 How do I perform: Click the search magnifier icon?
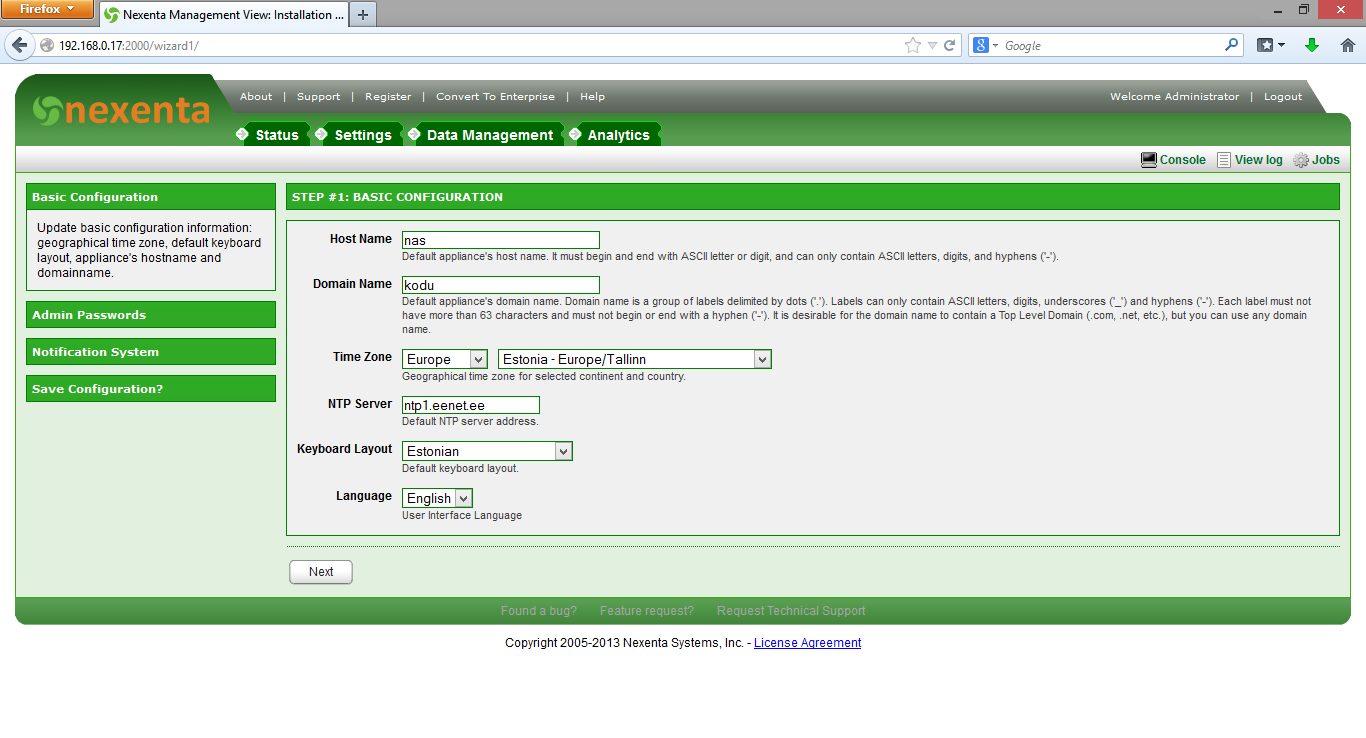1231,45
